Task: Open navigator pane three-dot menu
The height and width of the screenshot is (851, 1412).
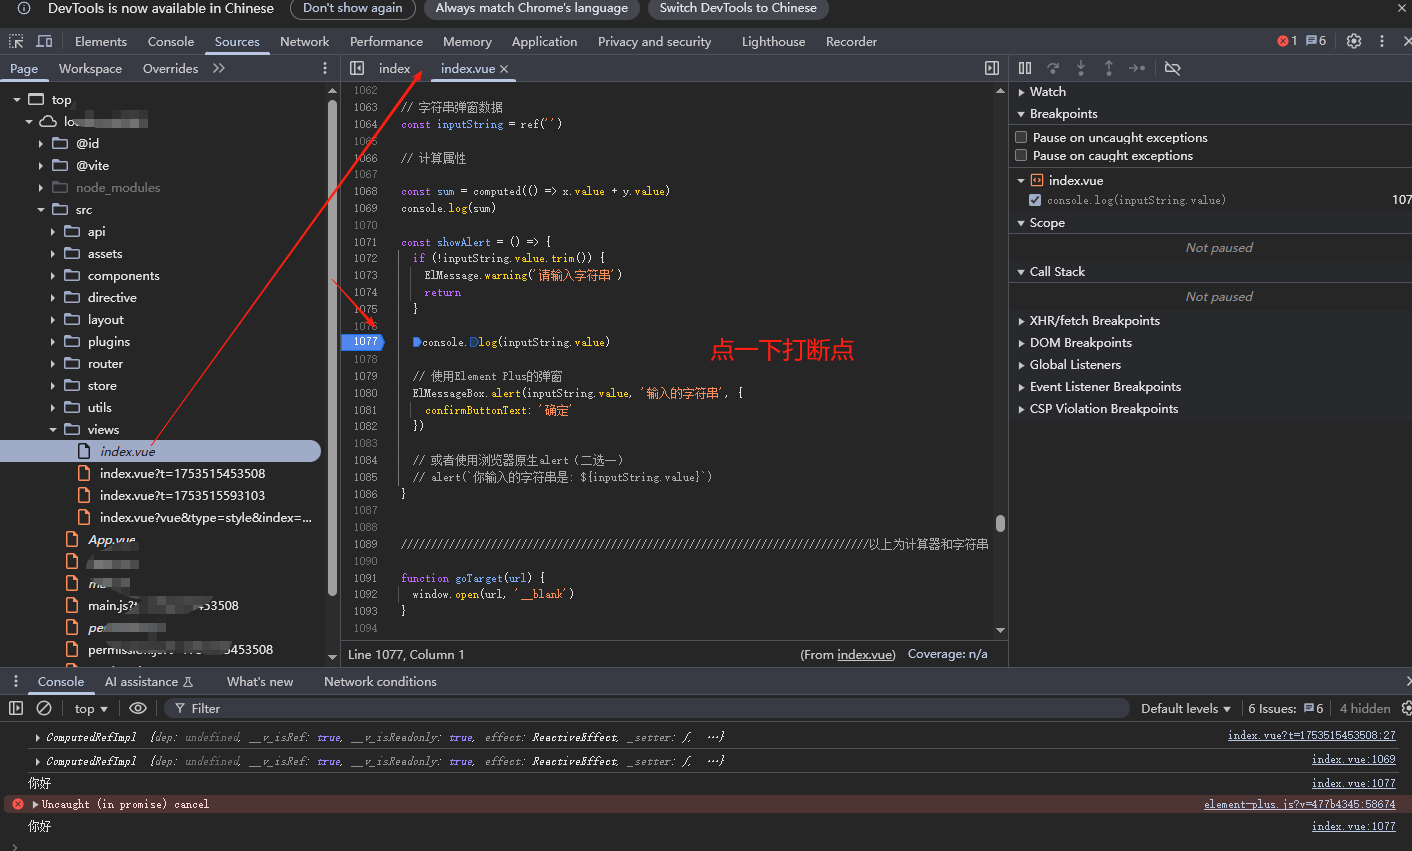Action: pos(325,68)
